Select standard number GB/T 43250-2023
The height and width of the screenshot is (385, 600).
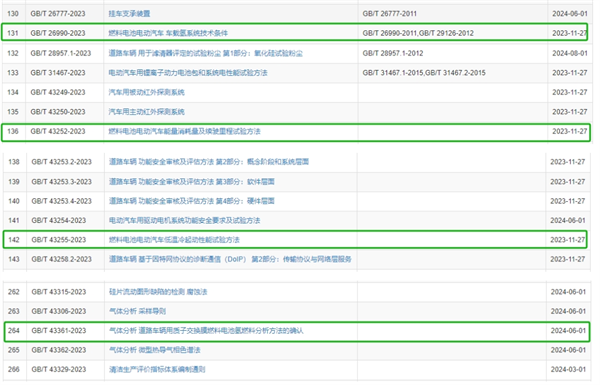[58, 112]
